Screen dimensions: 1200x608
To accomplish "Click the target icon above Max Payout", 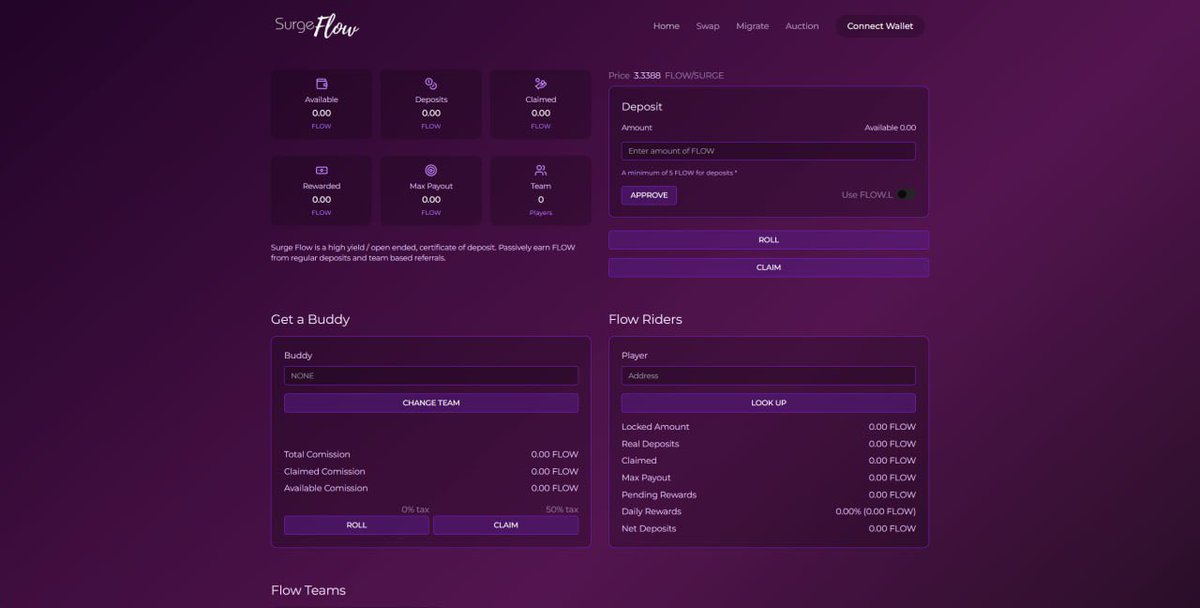I will (431, 171).
